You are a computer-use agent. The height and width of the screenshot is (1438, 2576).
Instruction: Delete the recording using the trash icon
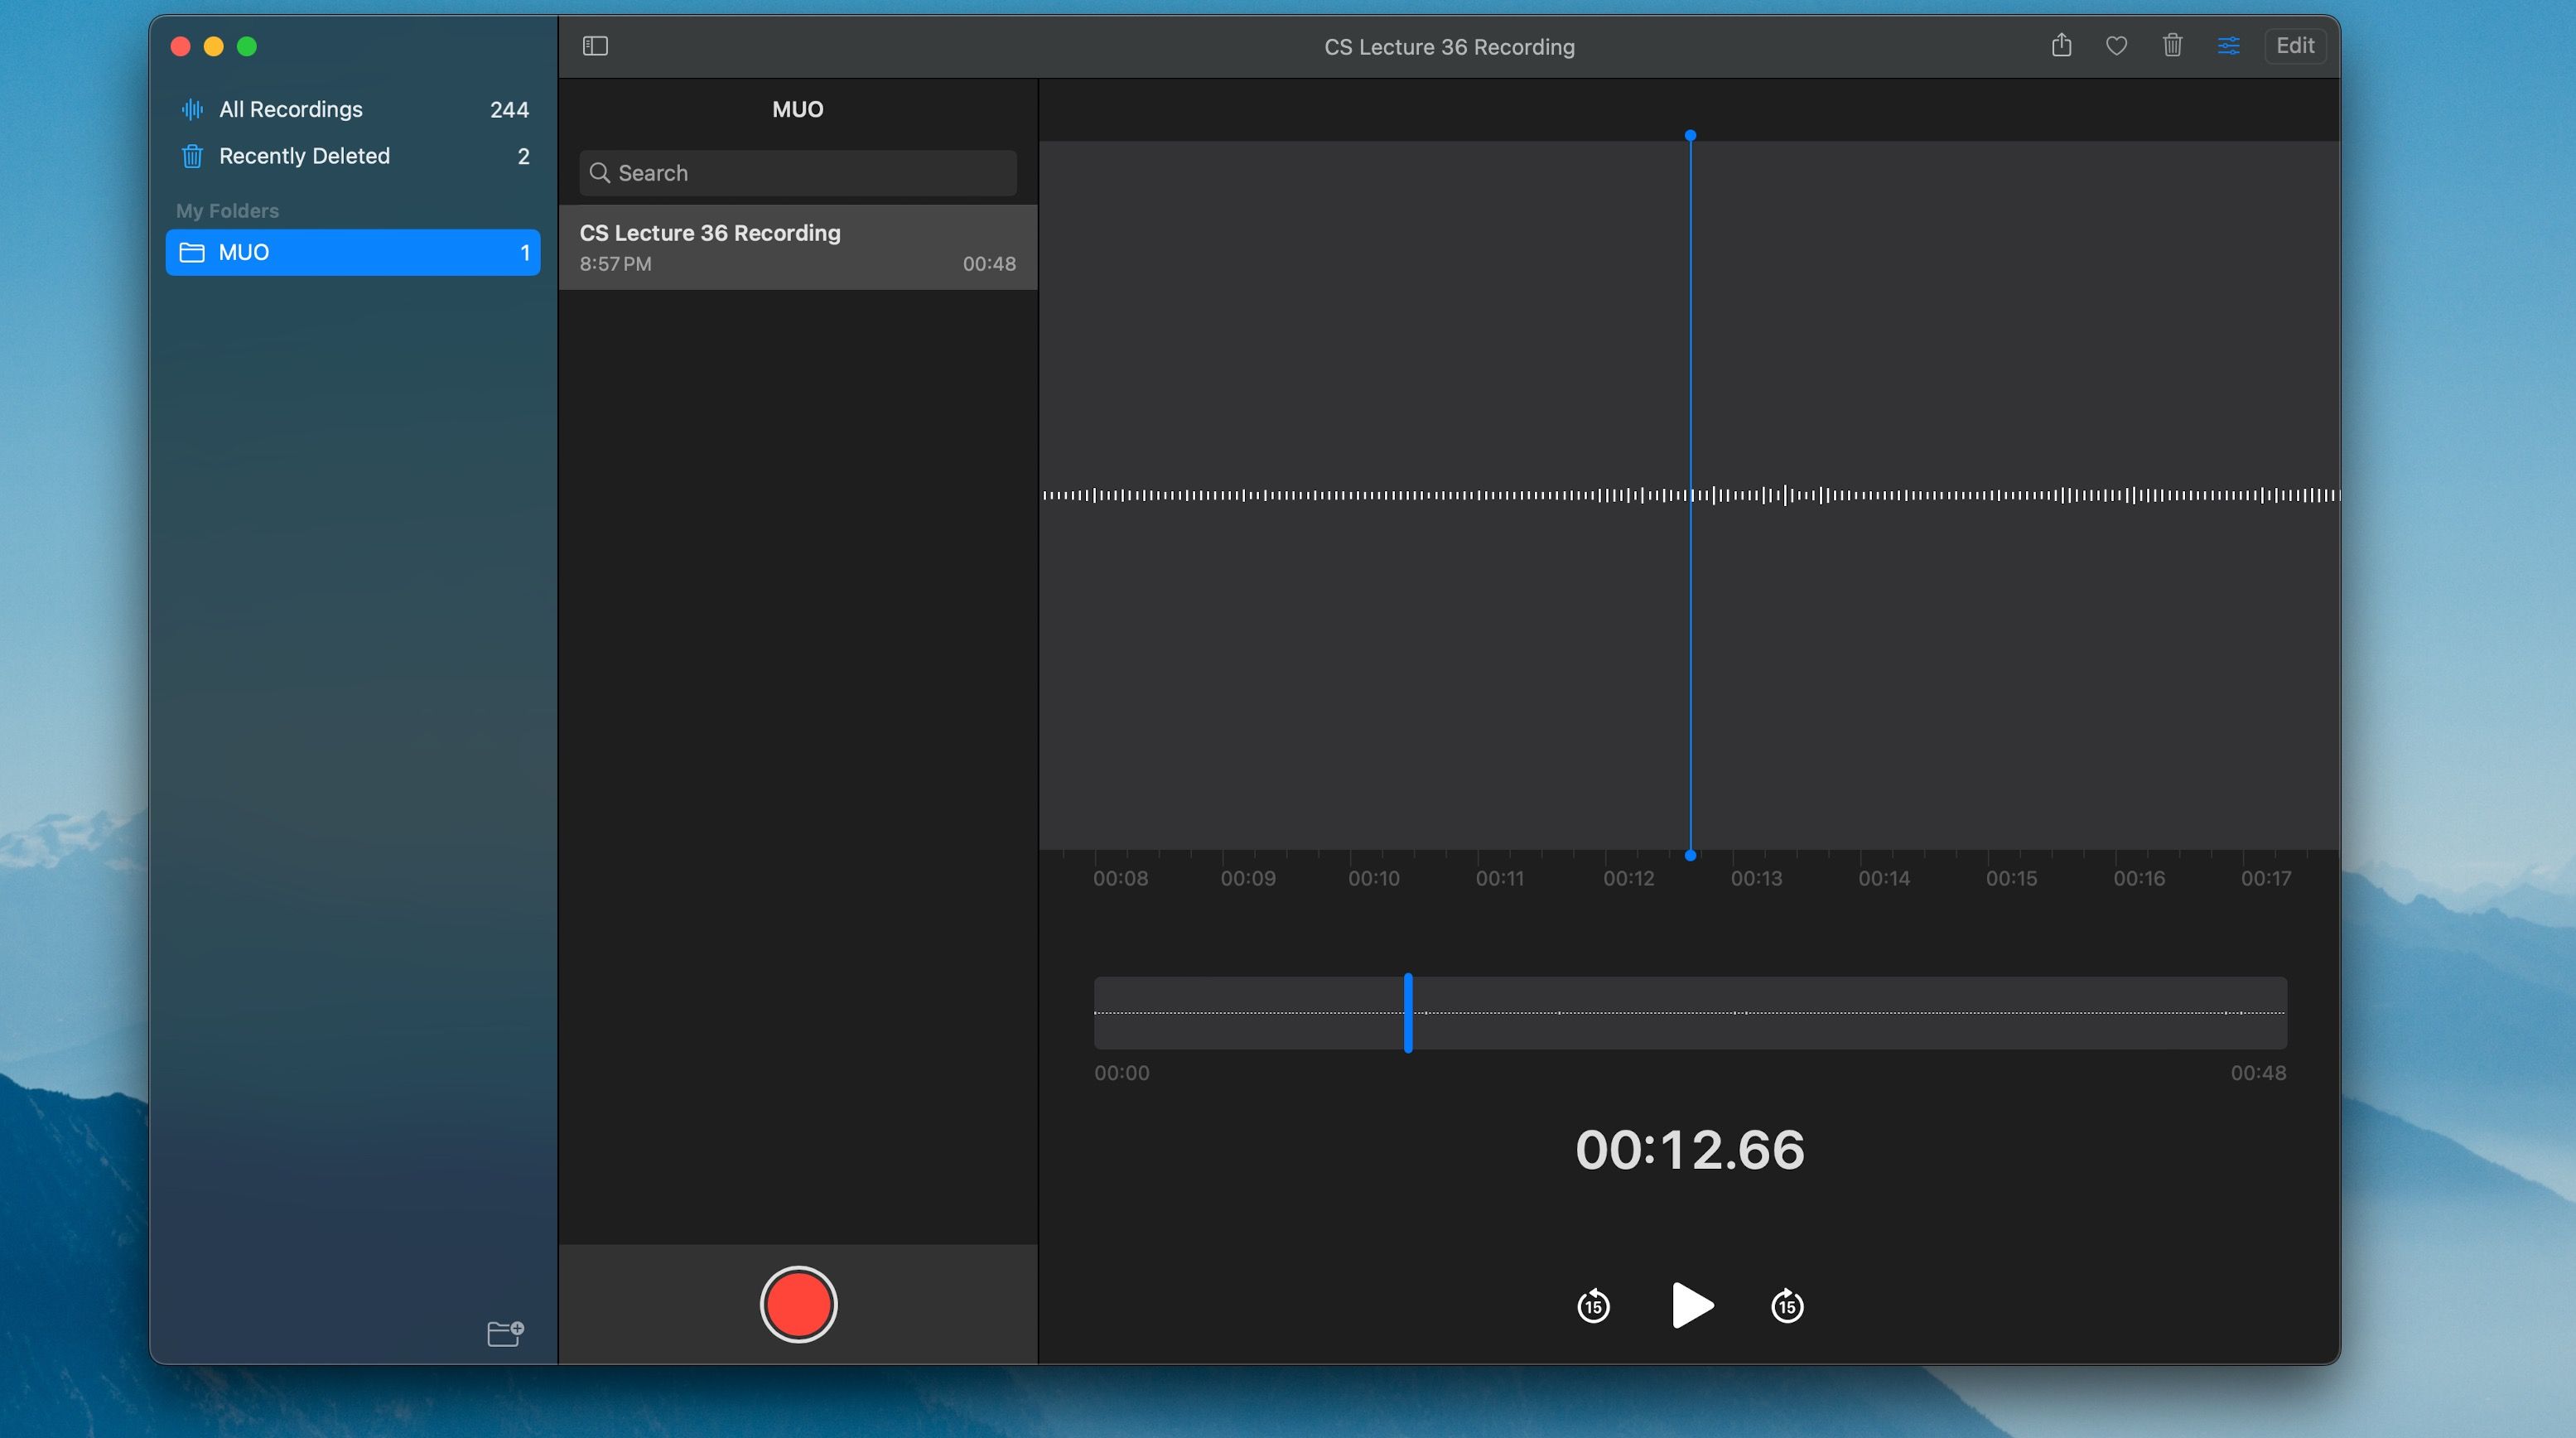click(x=2172, y=46)
